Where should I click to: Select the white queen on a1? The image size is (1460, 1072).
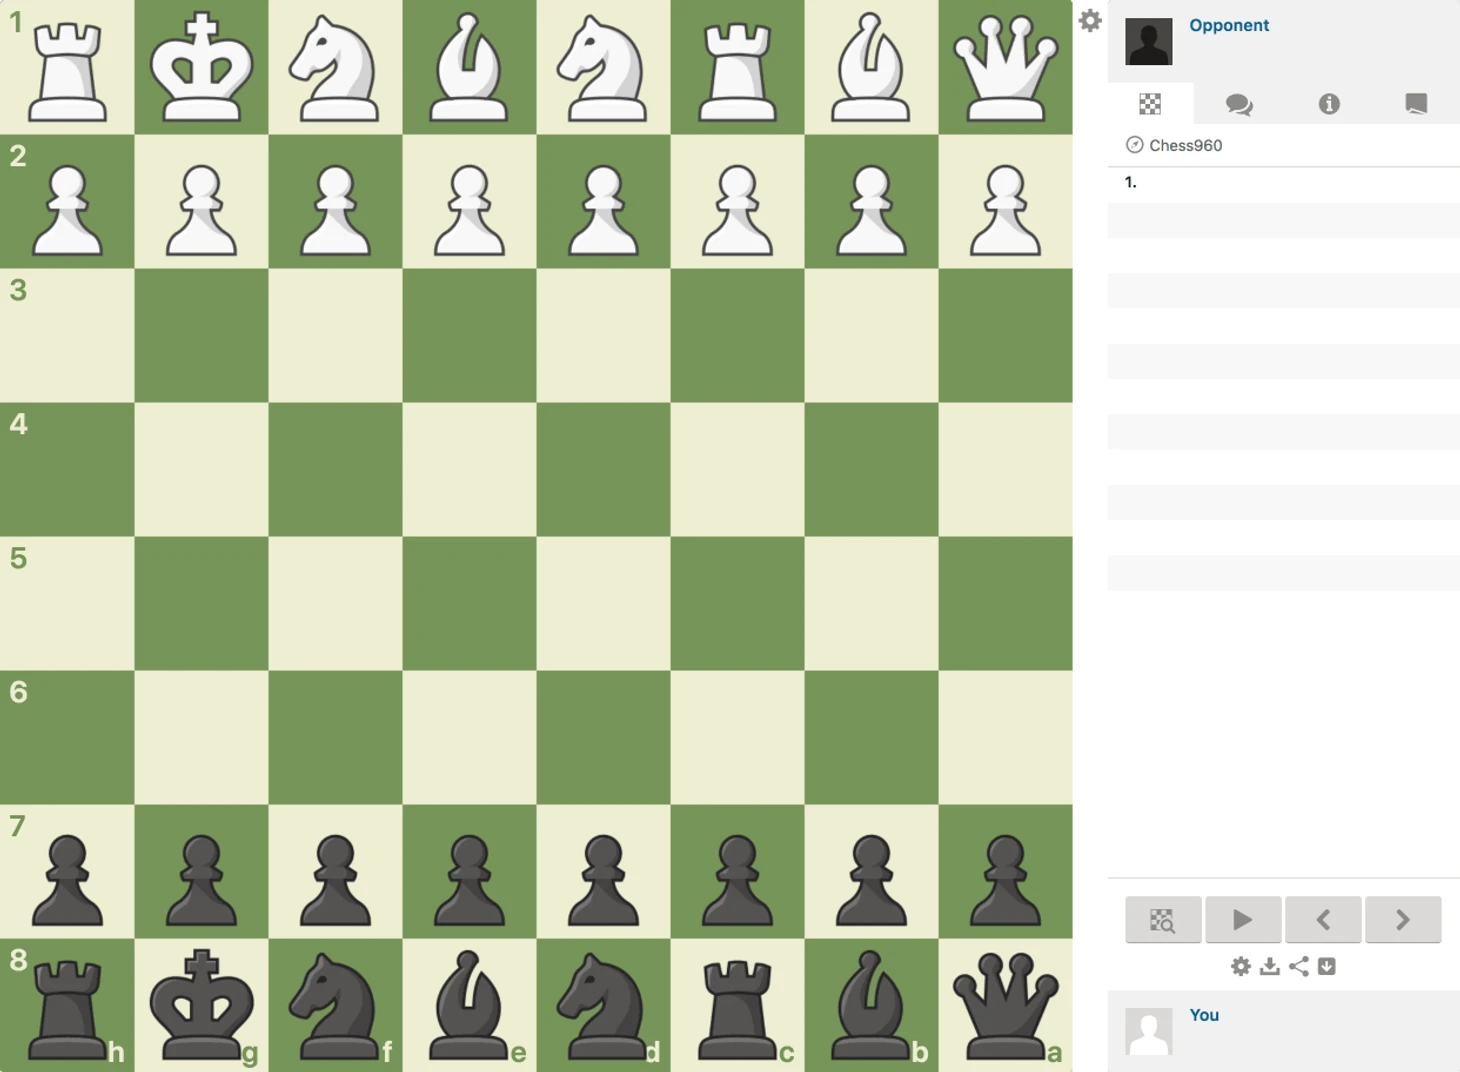(1005, 67)
